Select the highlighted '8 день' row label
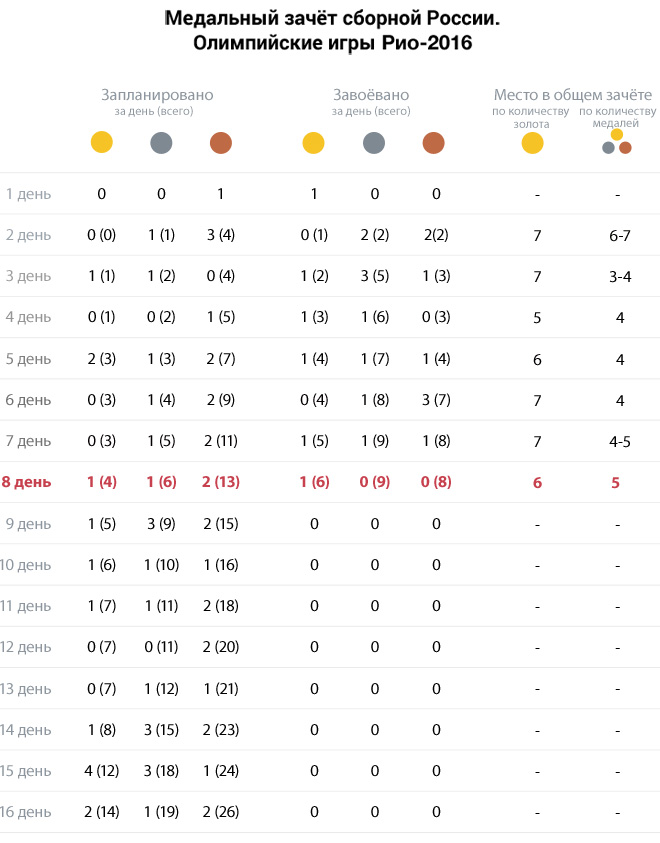The width and height of the screenshot is (660, 843). point(26,482)
